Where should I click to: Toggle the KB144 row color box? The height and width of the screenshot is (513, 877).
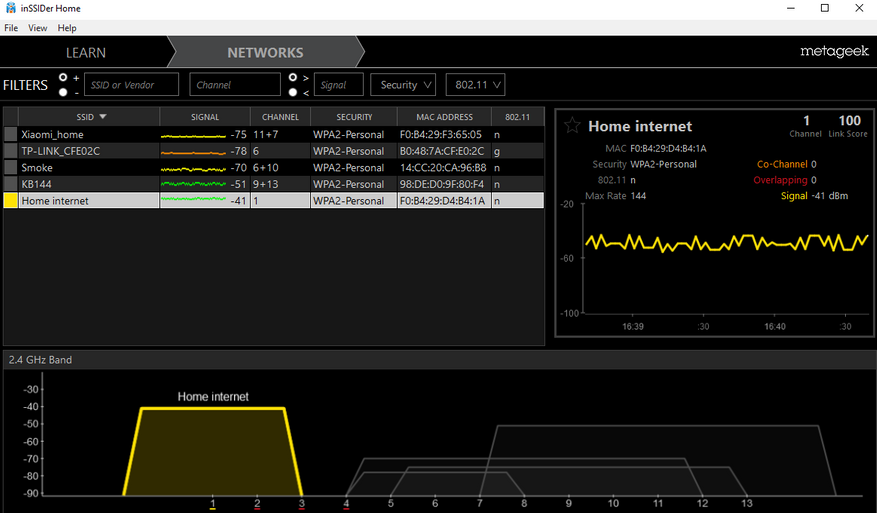11,183
